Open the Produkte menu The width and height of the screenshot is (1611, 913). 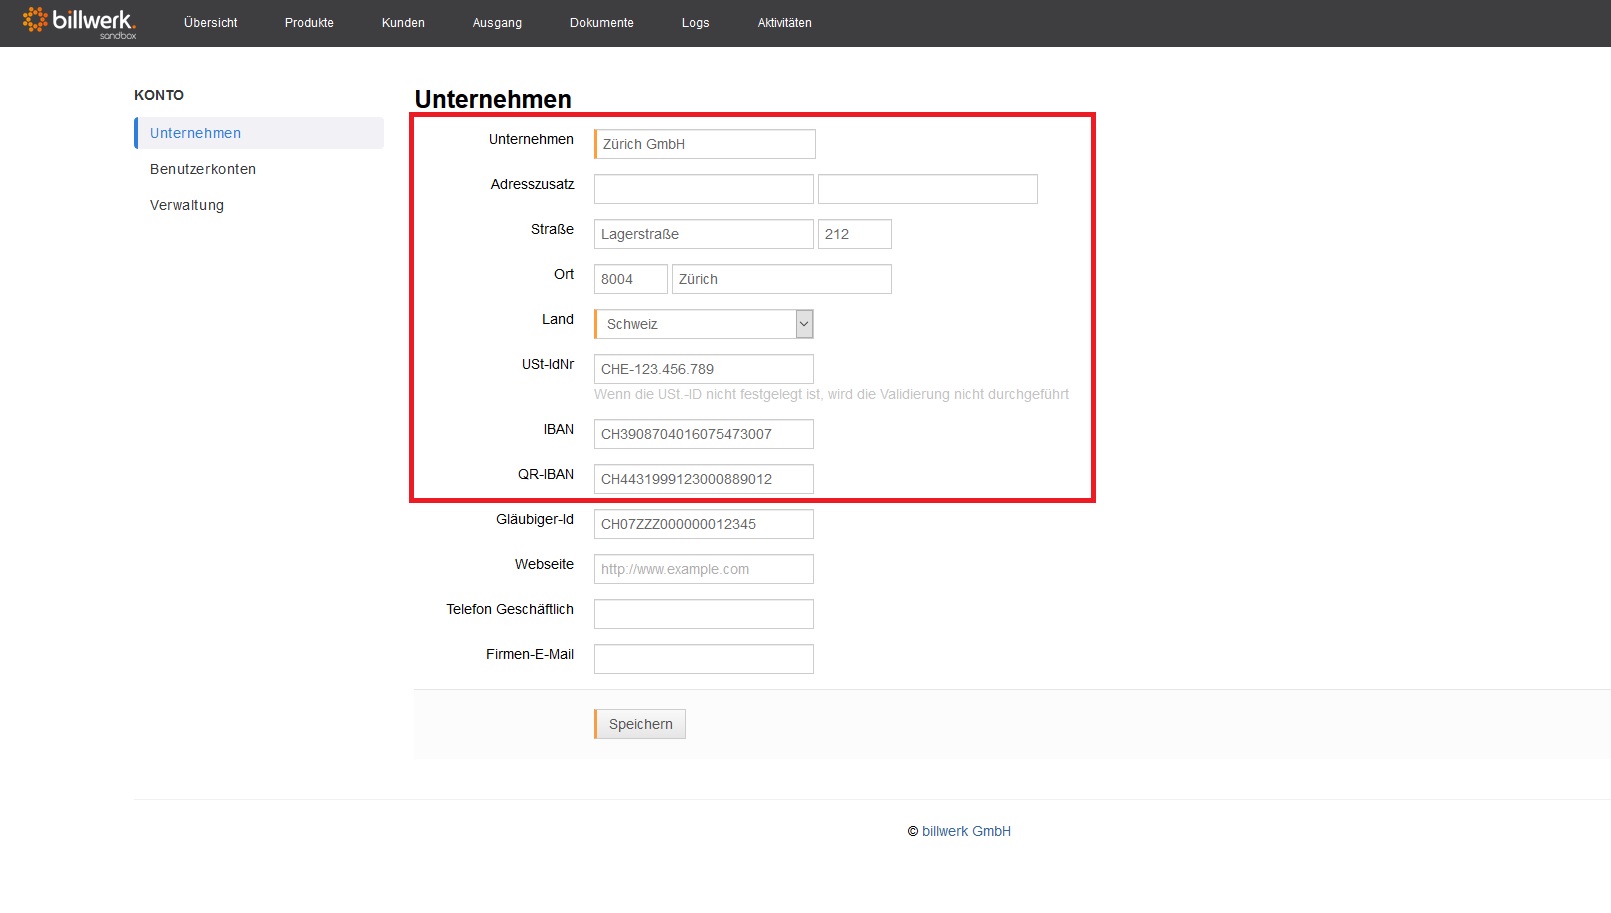pos(309,23)
